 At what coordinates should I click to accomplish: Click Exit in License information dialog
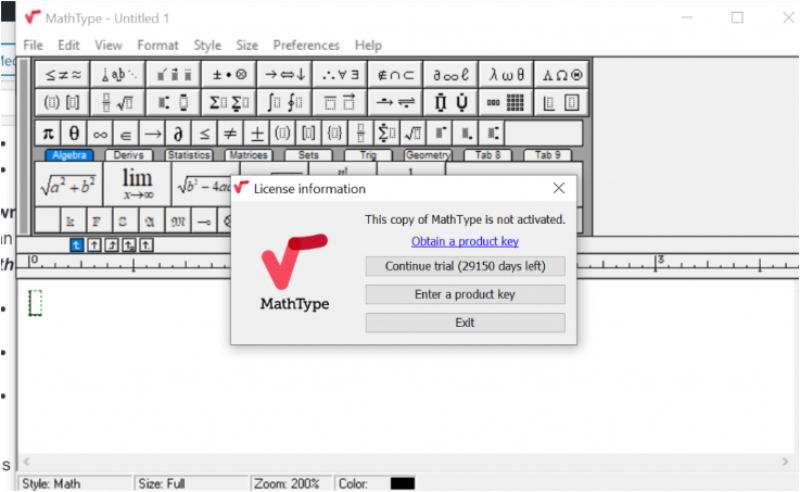tap(465, 323)
